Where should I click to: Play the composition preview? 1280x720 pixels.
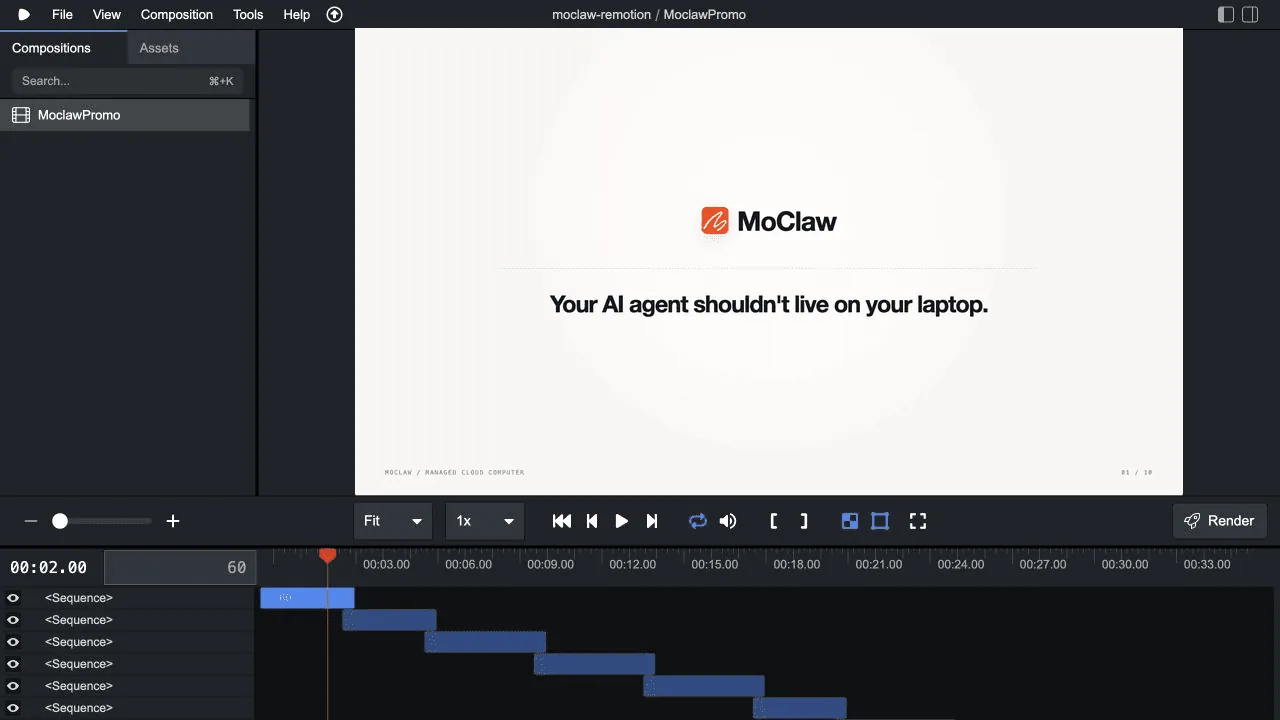point(621,521)
